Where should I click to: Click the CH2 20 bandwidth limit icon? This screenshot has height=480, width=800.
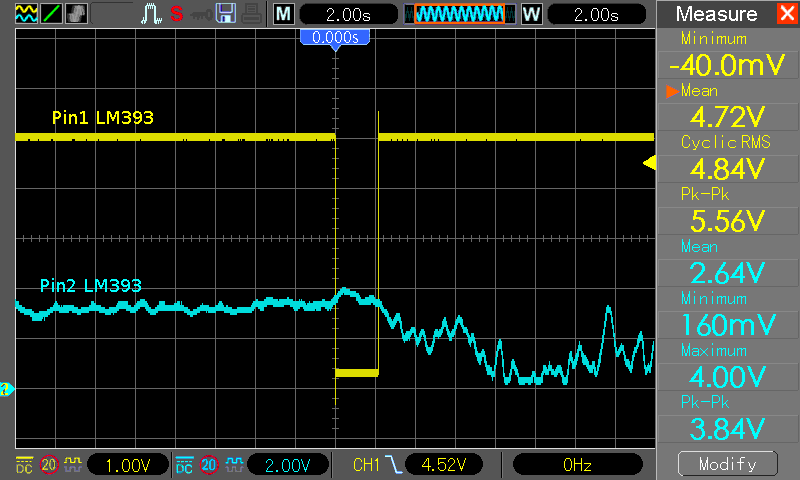click(209, 465)
